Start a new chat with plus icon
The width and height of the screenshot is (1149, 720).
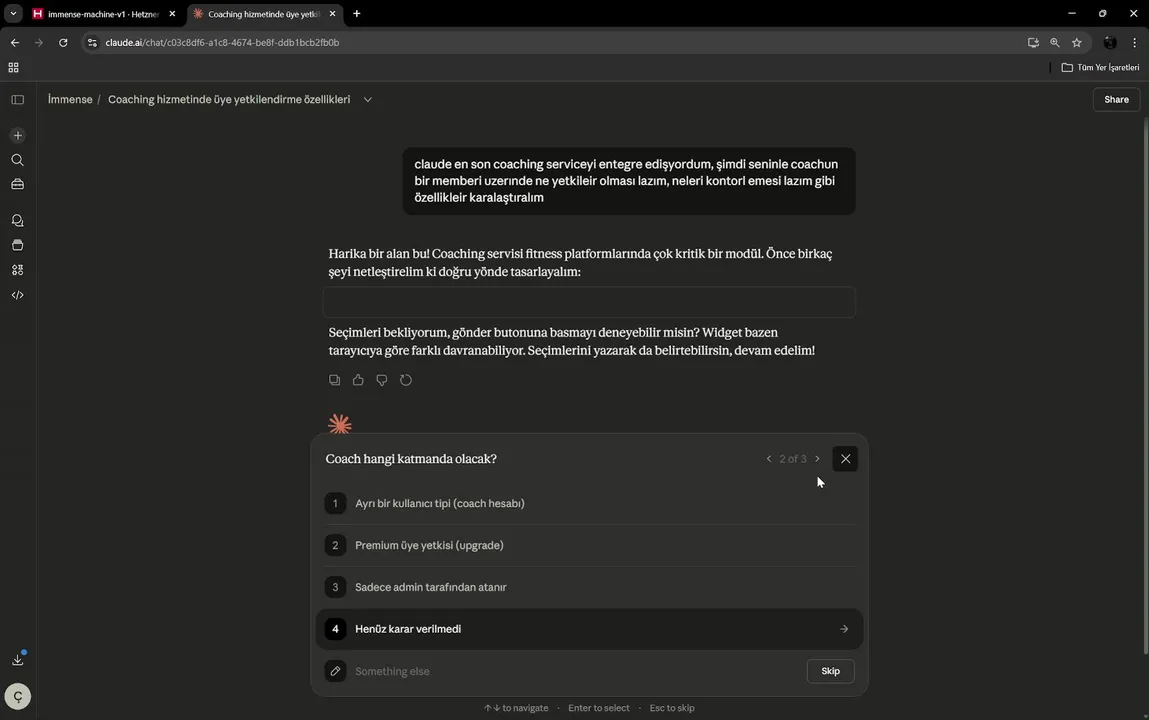(17, 135)
